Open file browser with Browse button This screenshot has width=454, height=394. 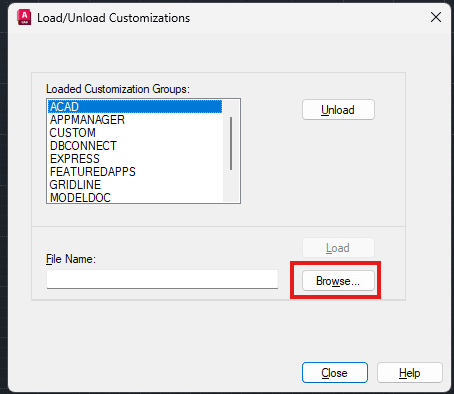pos(338,281)
